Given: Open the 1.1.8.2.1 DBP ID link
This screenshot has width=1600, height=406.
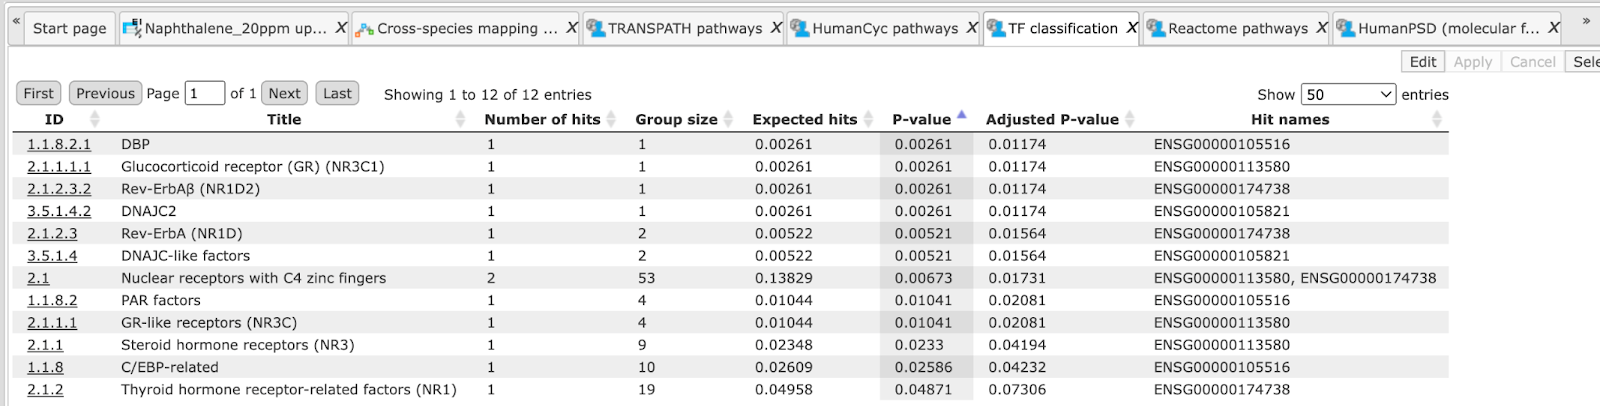Looking at the screenshot, I should [59, 144].
